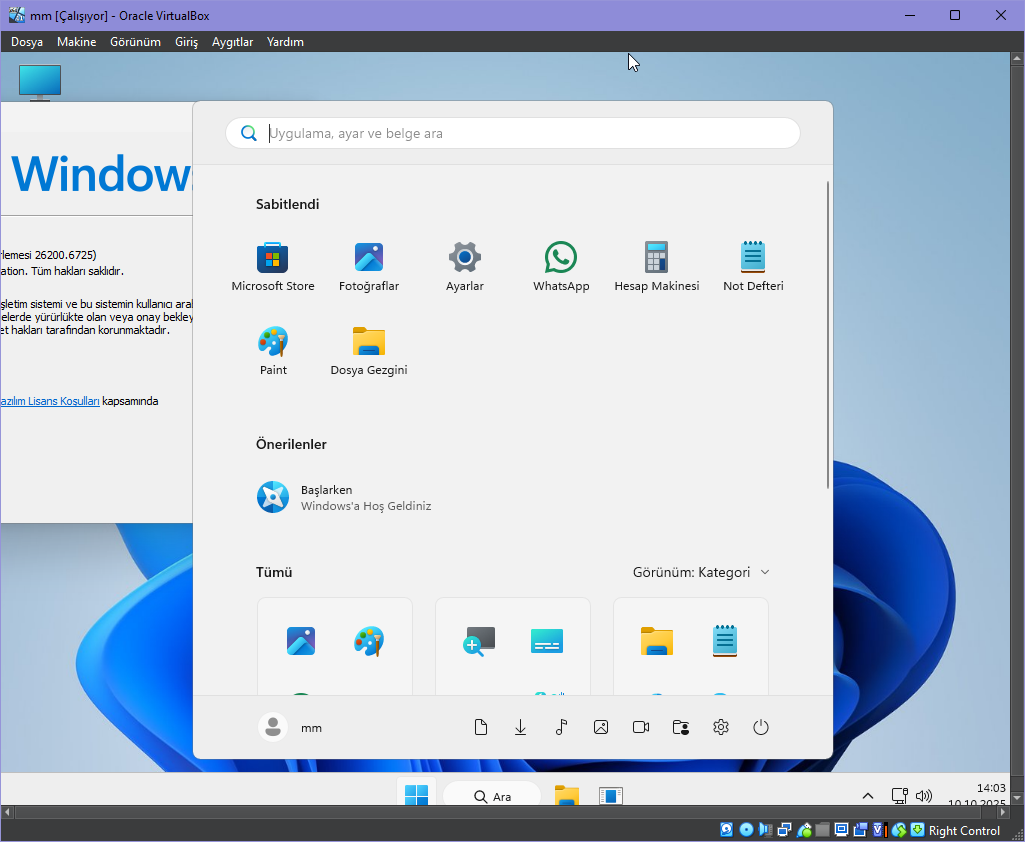
Task: Open Magnifier icon in the Tümü category card
Action: click(x=479, y=641)
